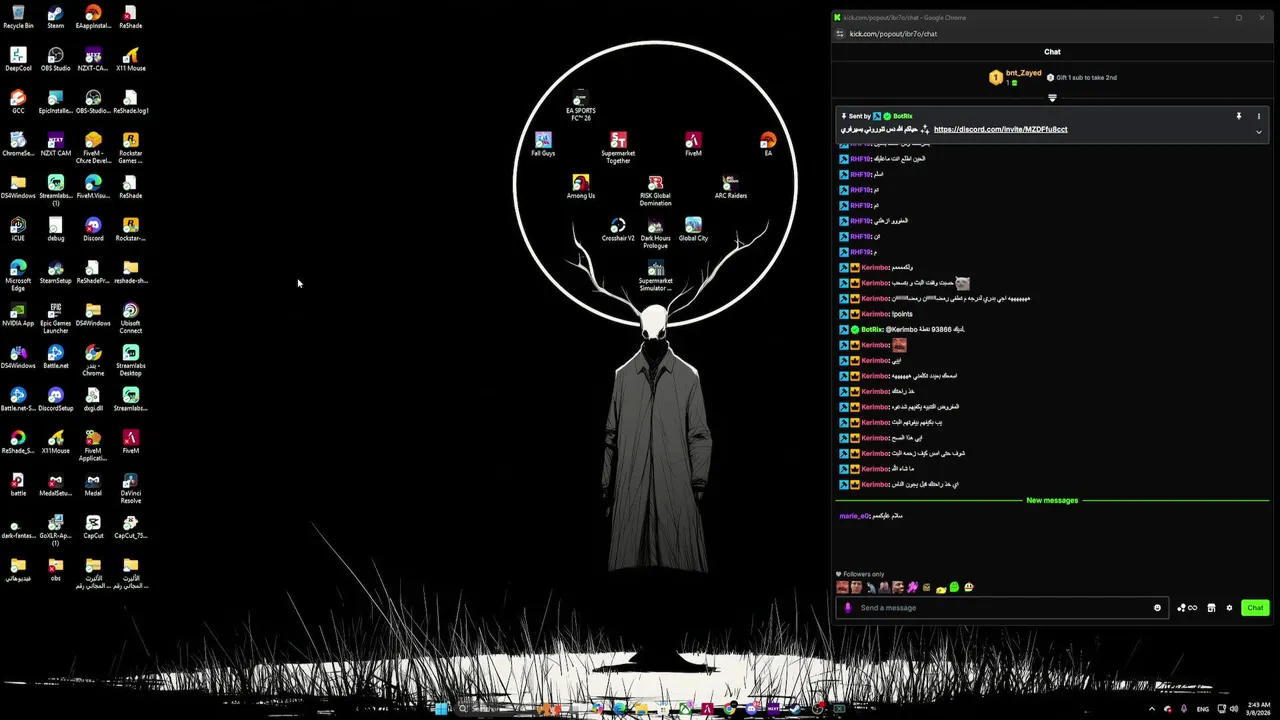Select the green blob emote
This screenshot has height=720, width=1280.
point(954,588)
